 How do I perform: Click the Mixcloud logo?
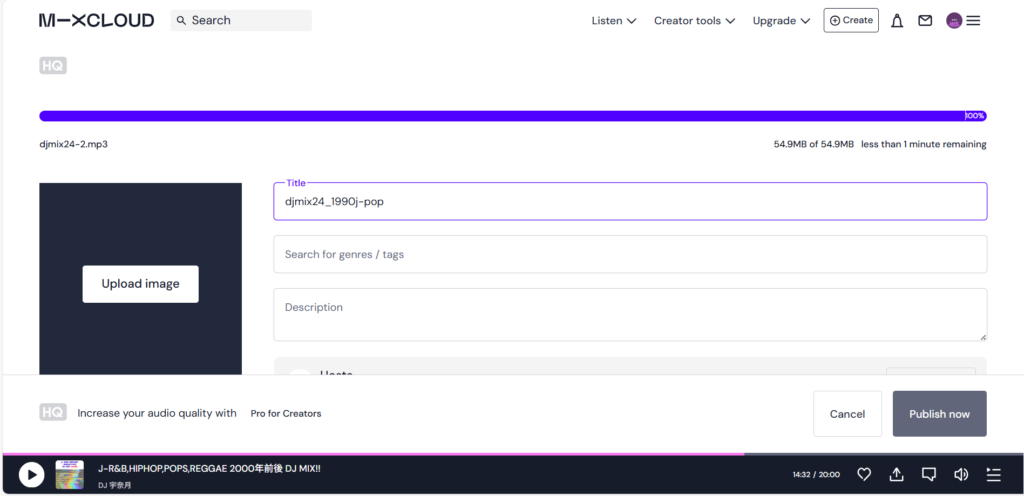[96, 20]
